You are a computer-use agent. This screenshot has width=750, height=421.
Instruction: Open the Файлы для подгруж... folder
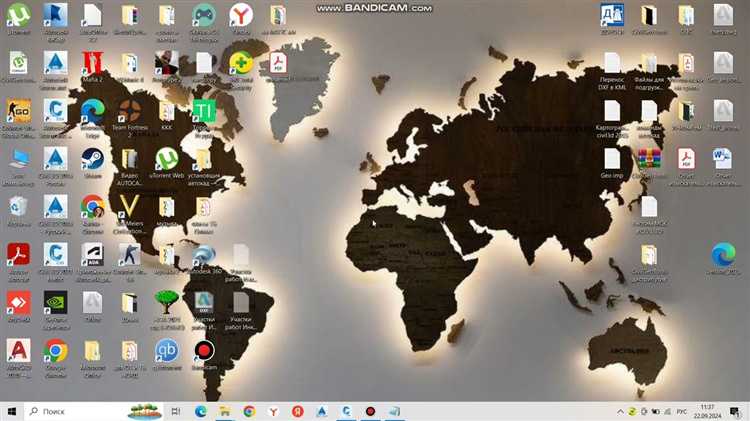(649, 70)
